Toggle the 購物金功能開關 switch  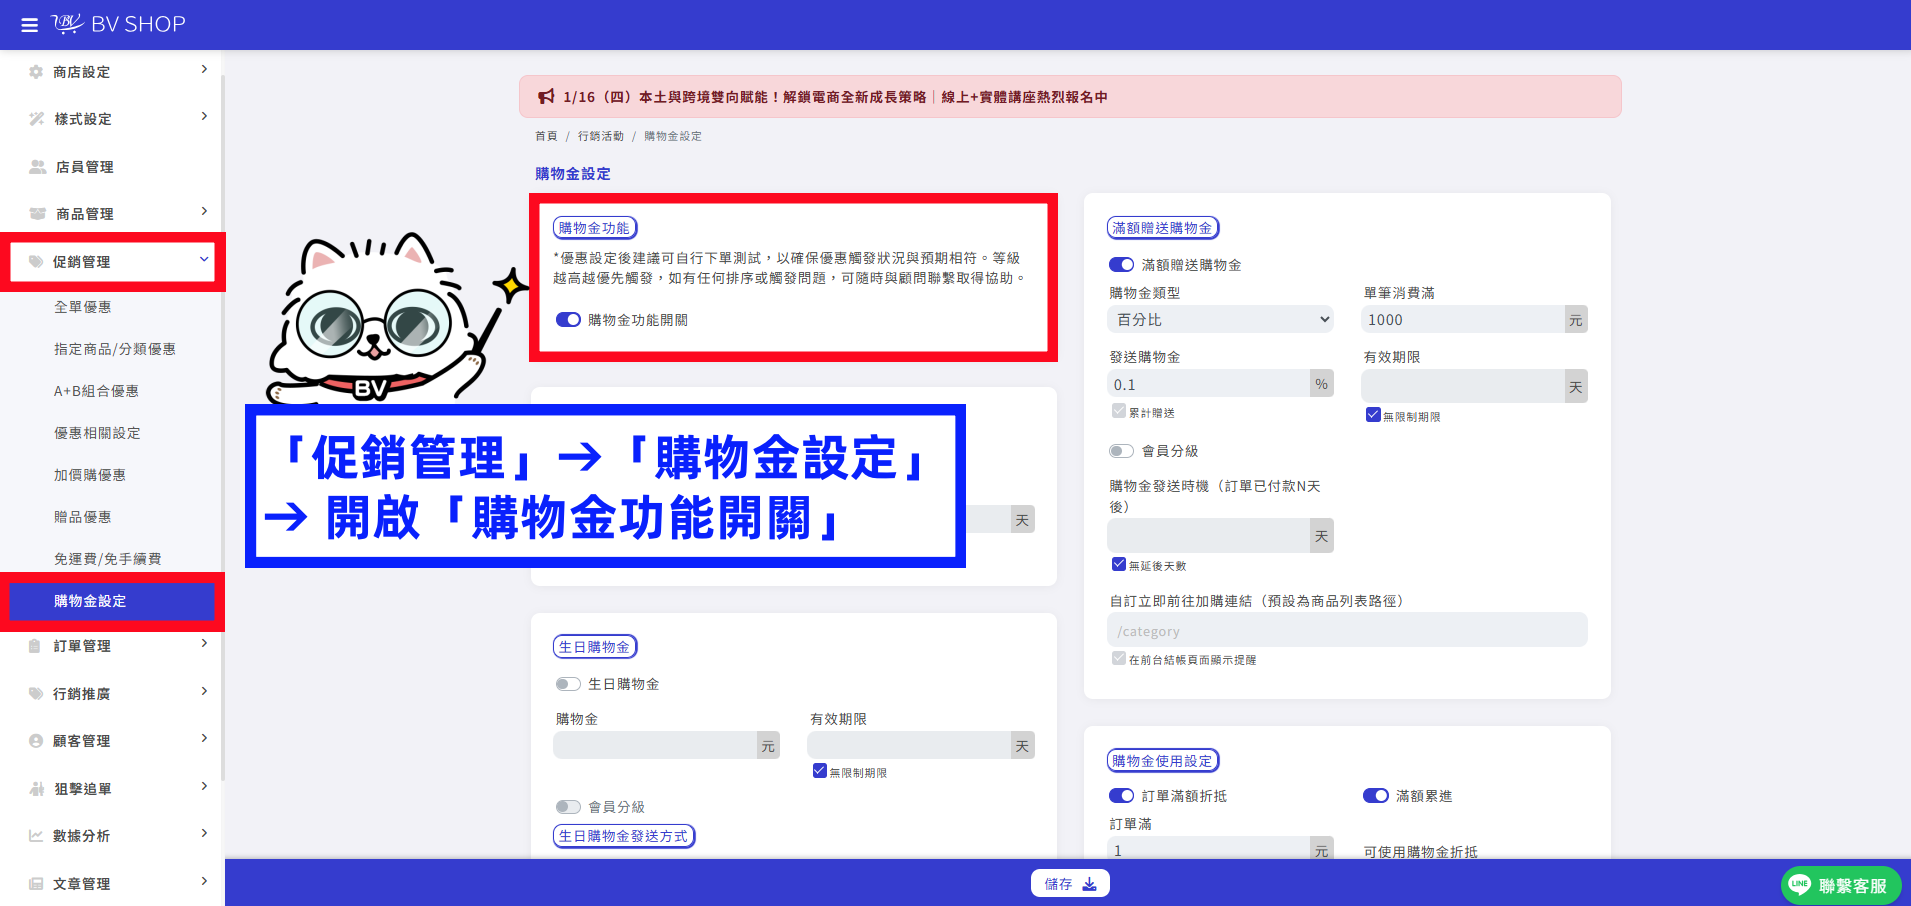click(x=568, y=320)
